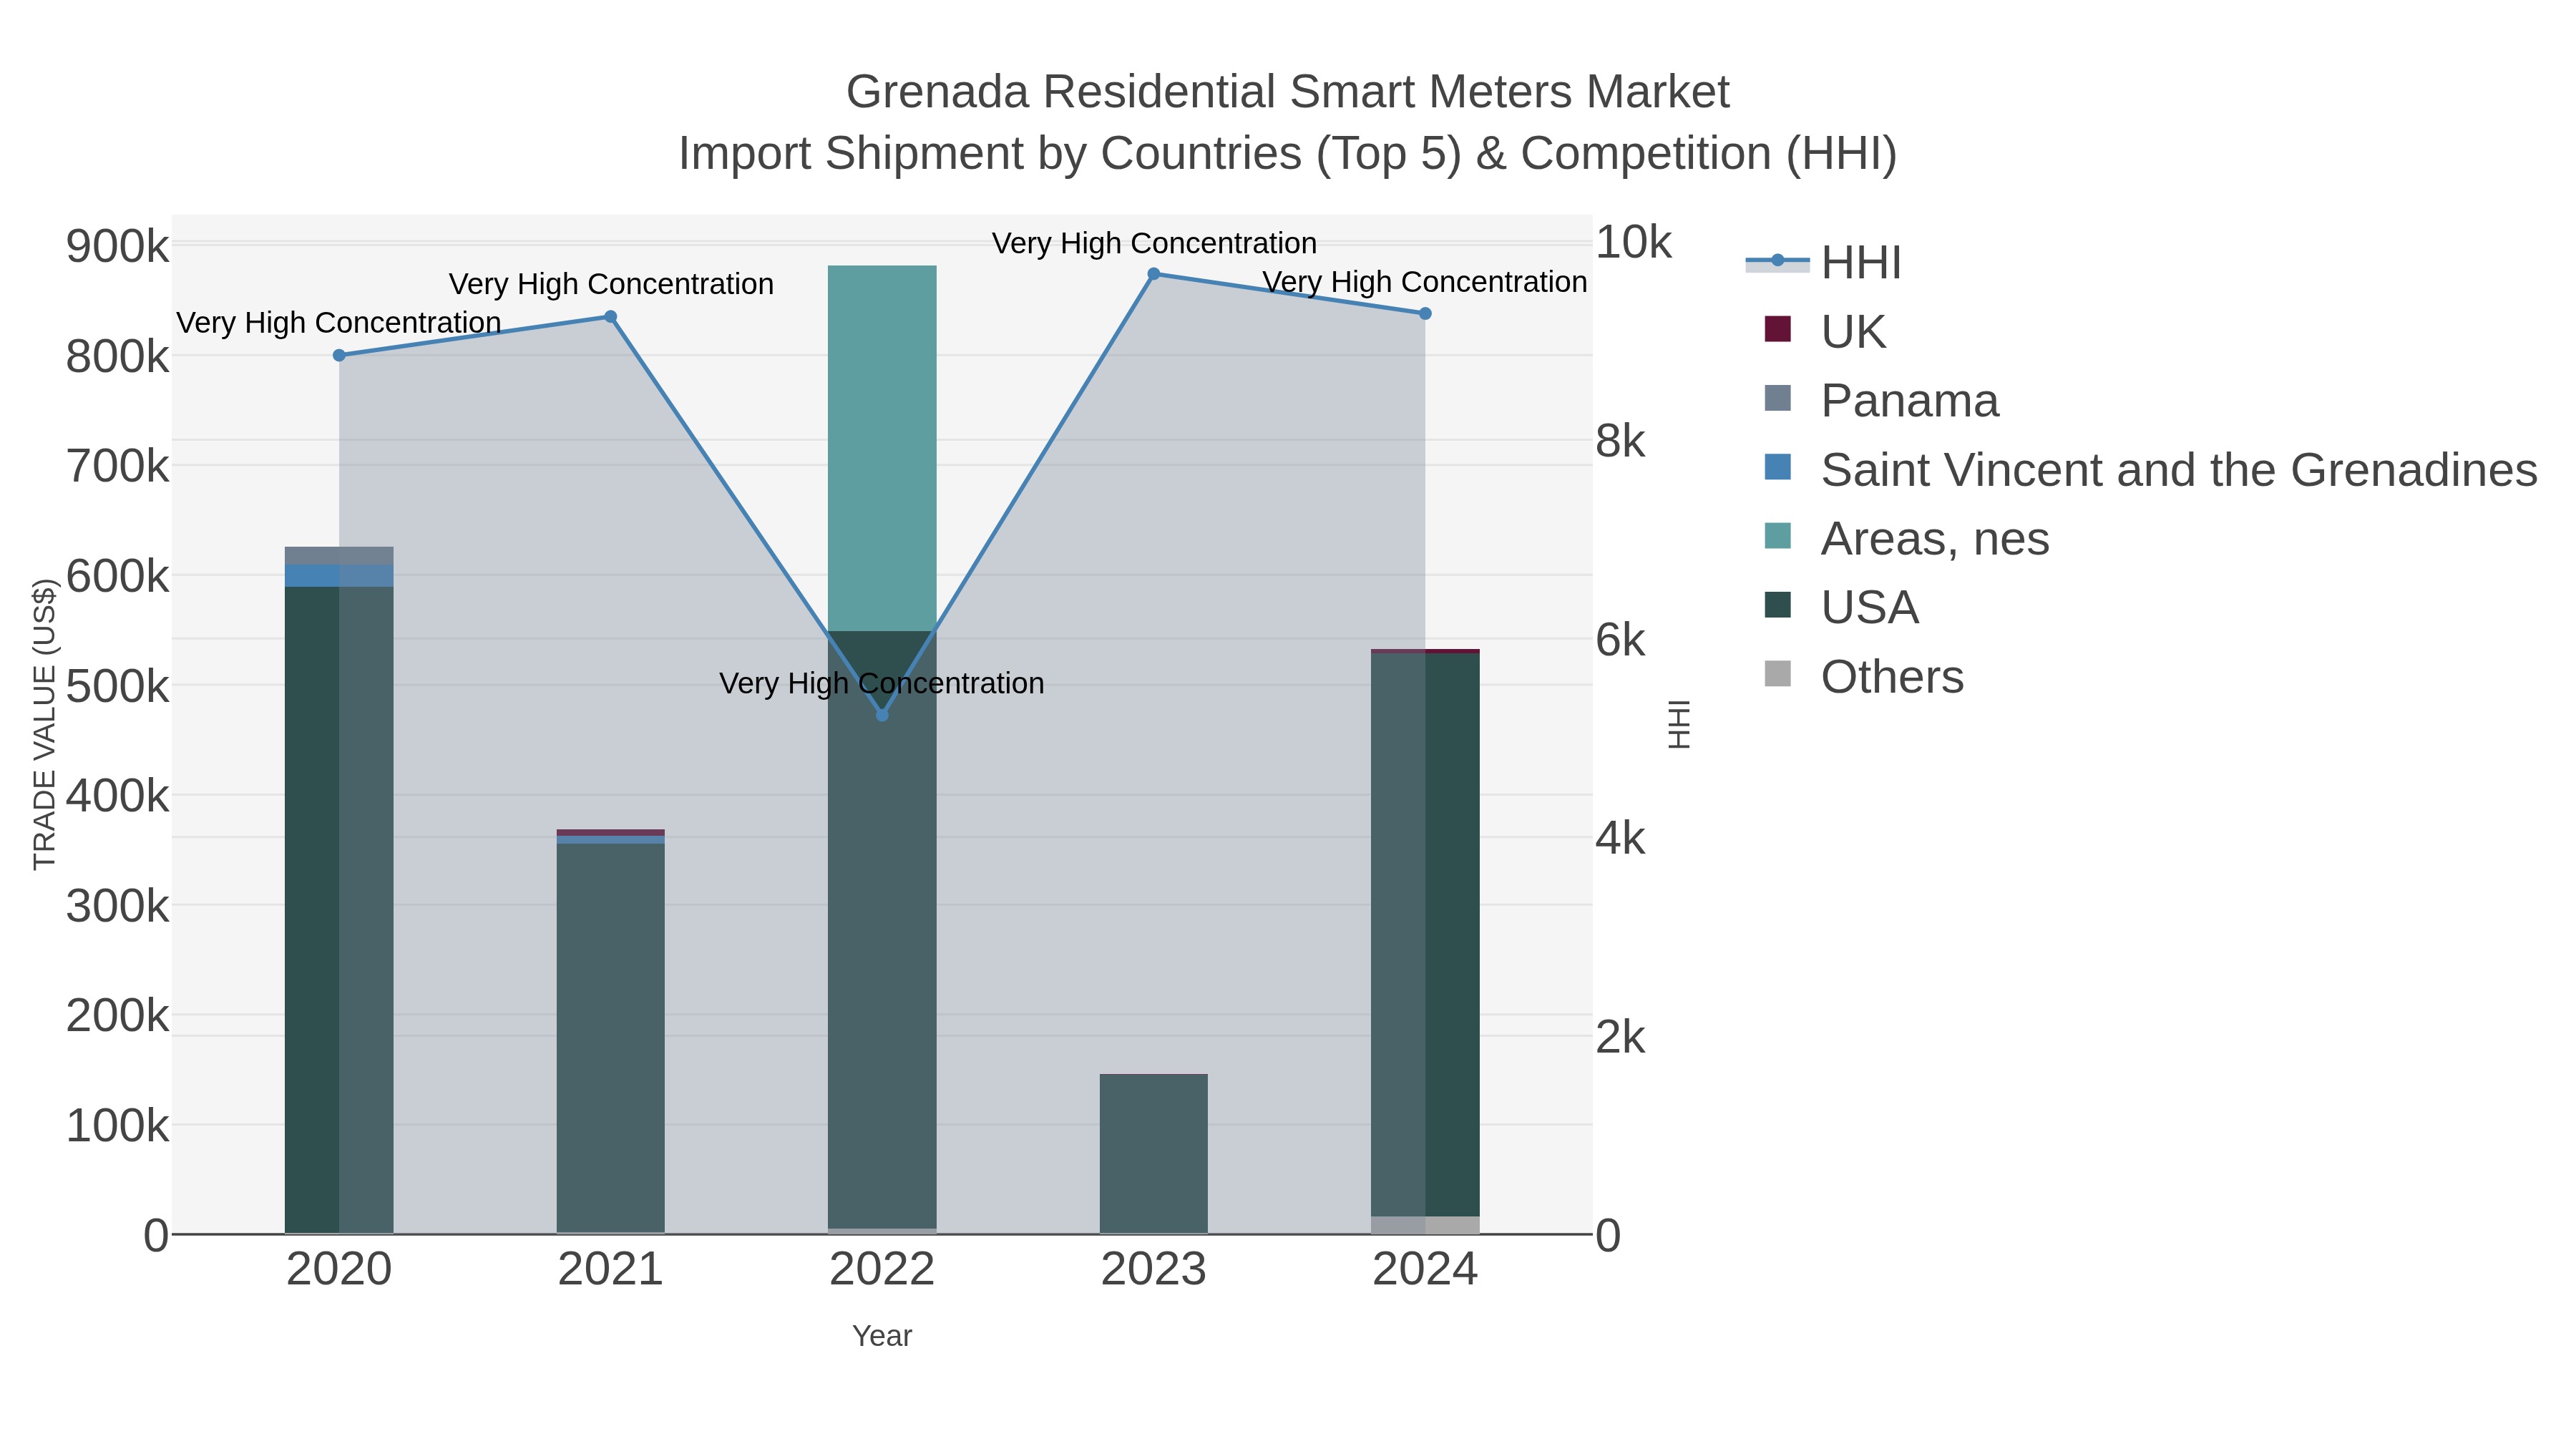
Task: Toggle the USA legend entry
Action: pyautogui.click(x=1841, y=608)
